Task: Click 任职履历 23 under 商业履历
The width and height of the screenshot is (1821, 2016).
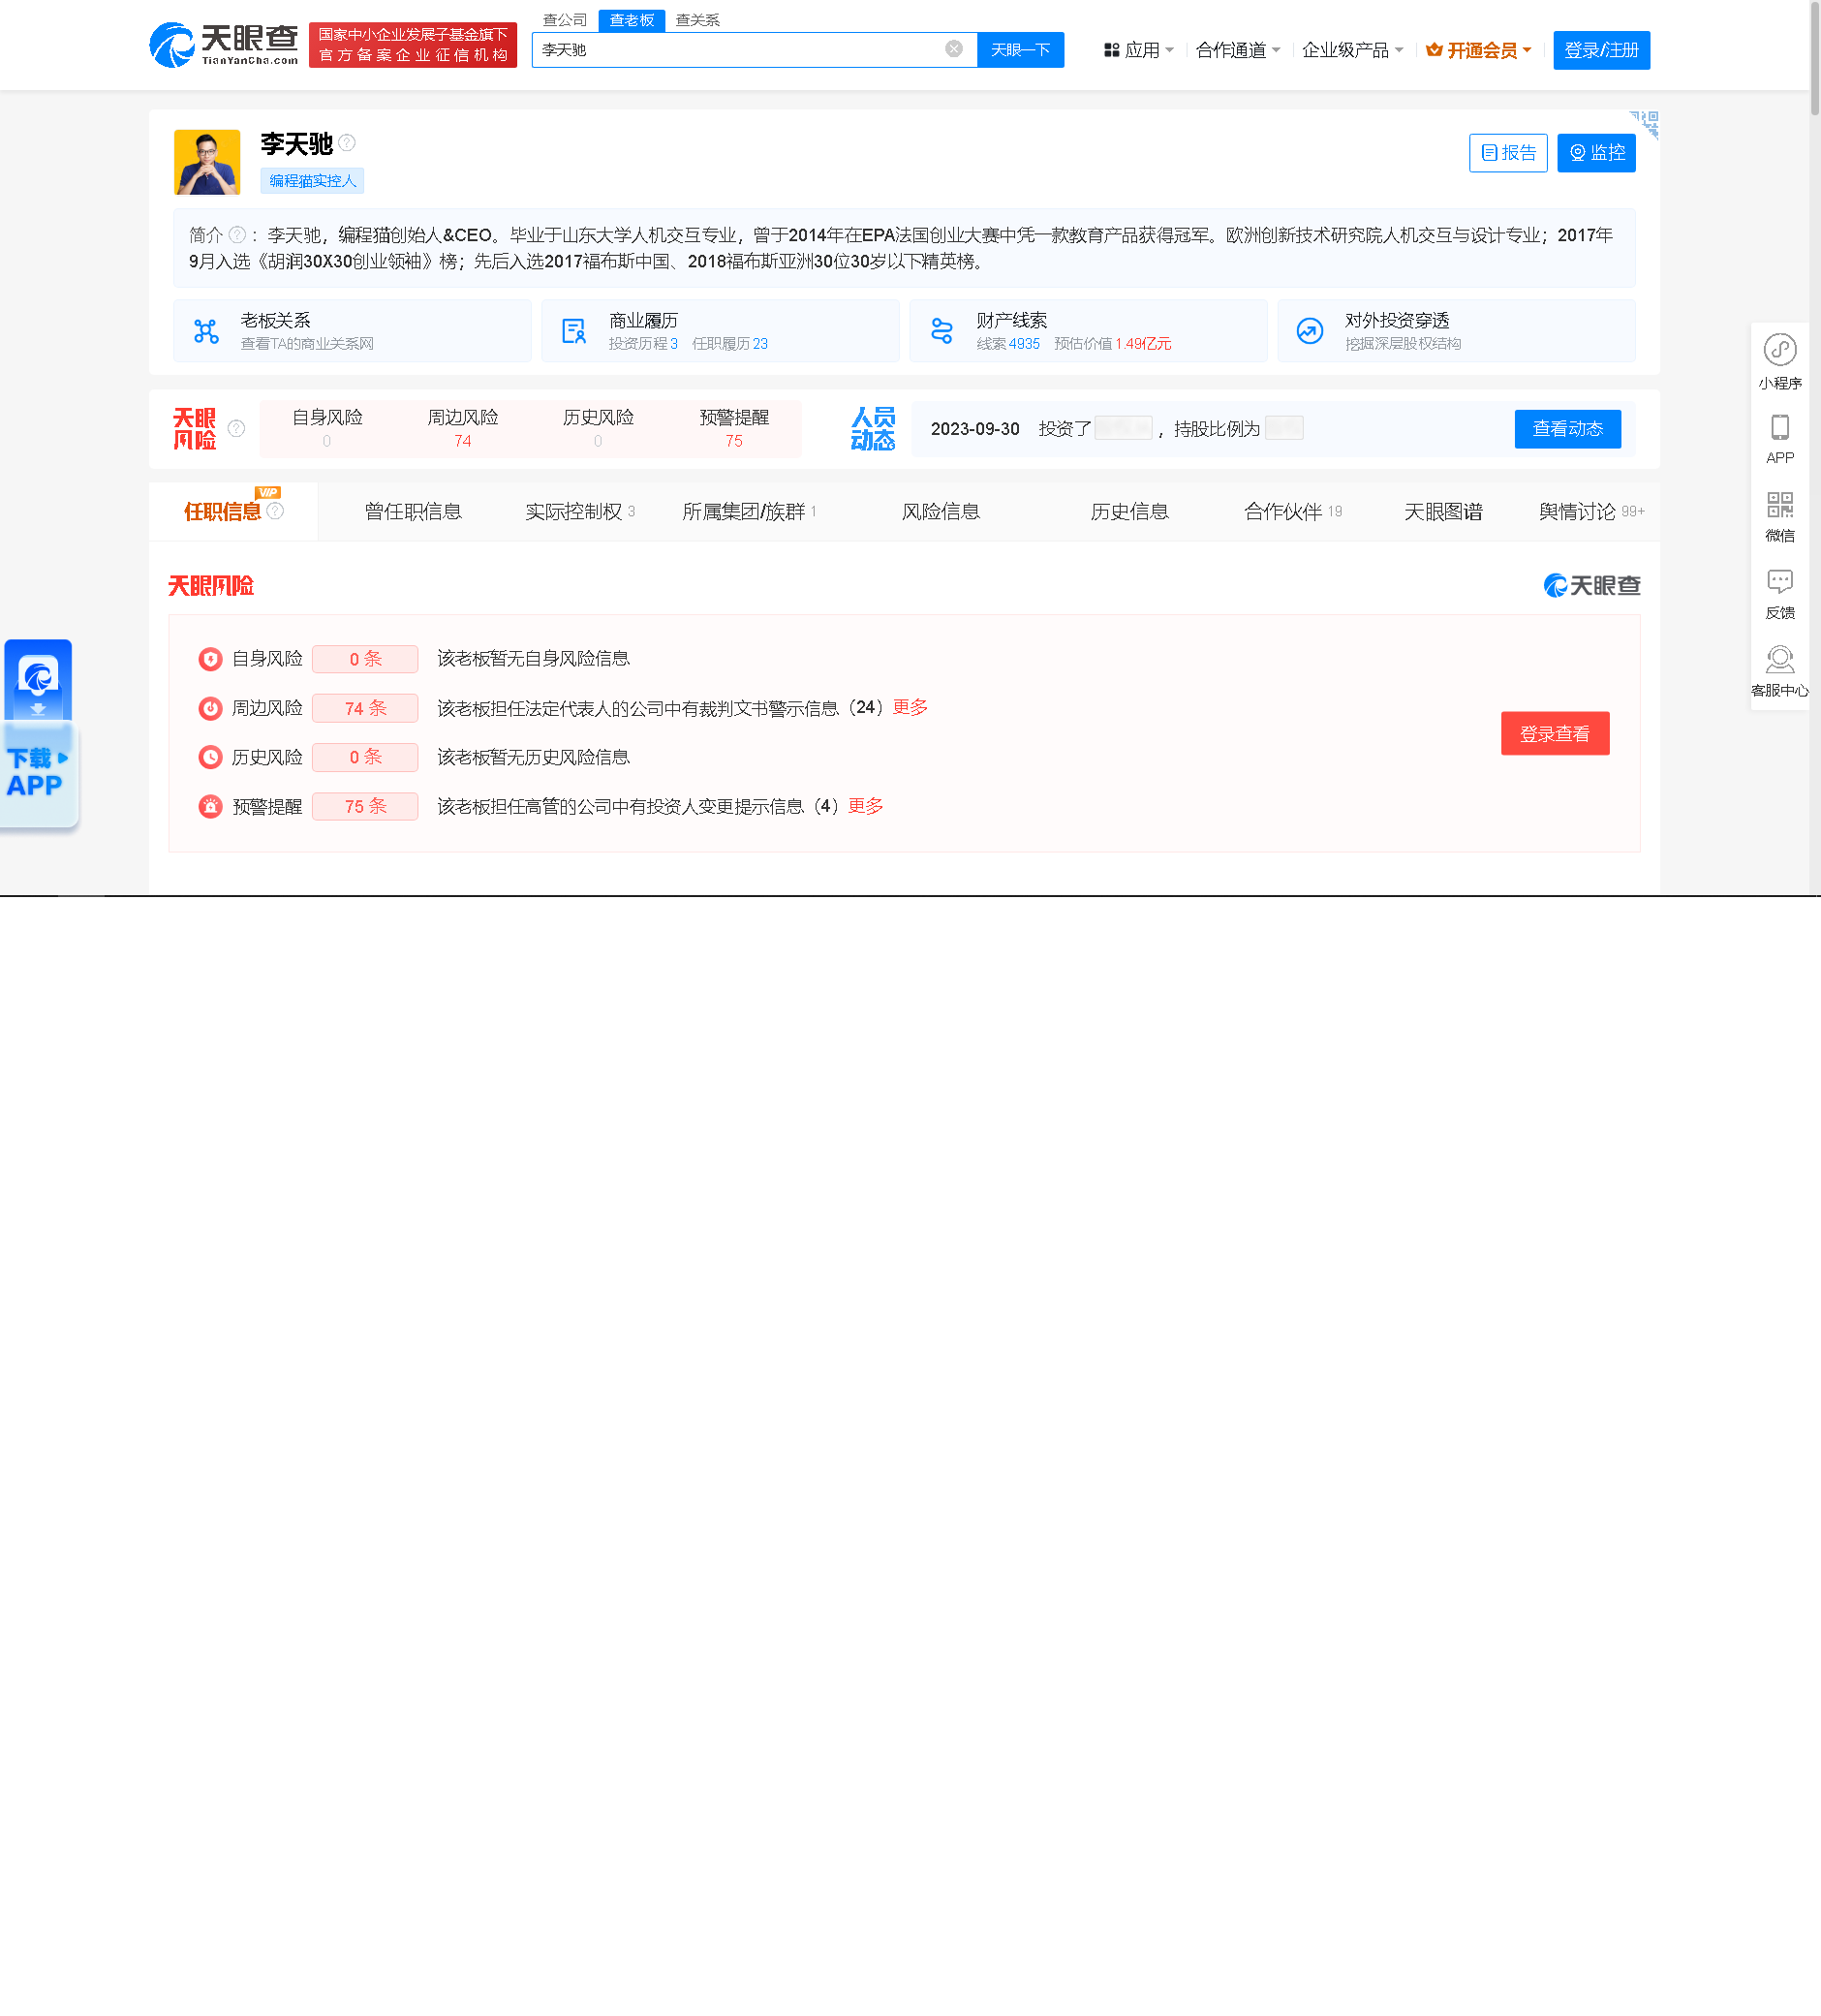Action: [730, 344]
